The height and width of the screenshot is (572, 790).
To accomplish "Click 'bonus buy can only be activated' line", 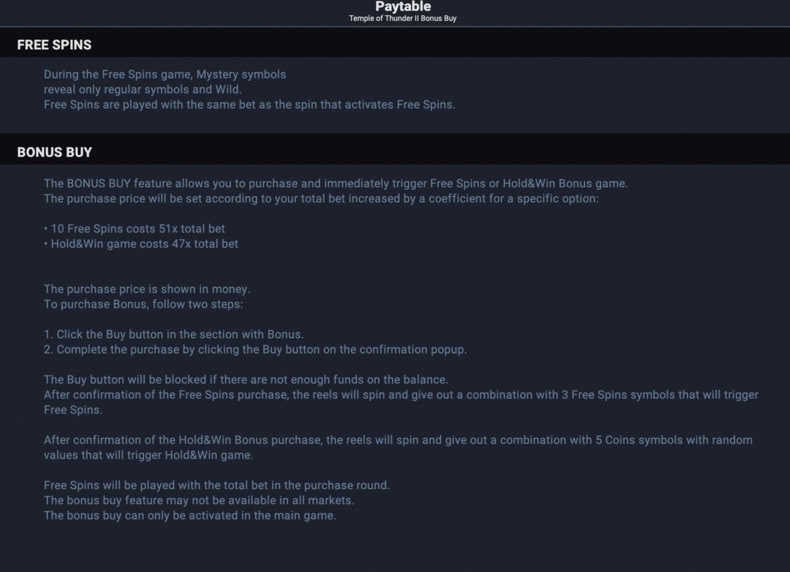I will click(x=190, y=516).
